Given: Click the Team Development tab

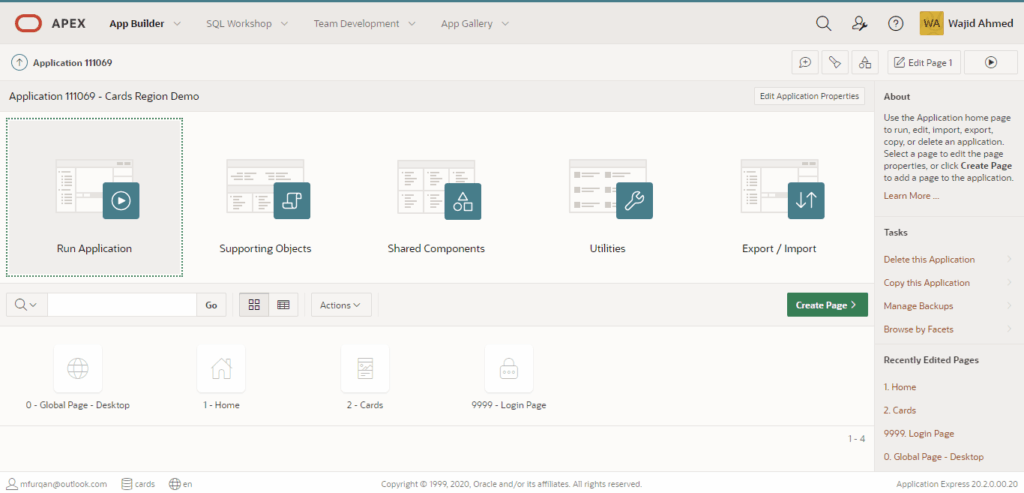Looking at the screenshot, I should click(356, 24).
